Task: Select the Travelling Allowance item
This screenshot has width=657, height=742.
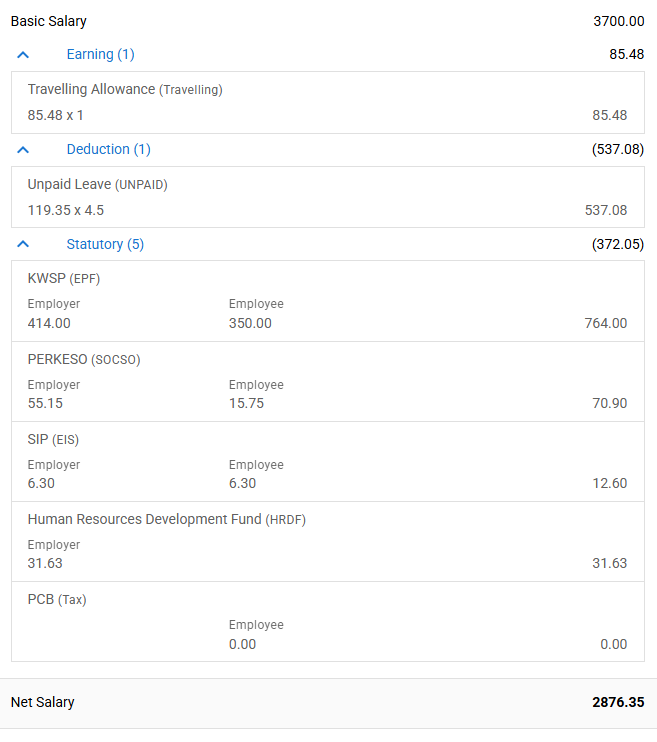Action: click(x=125, y=90)
